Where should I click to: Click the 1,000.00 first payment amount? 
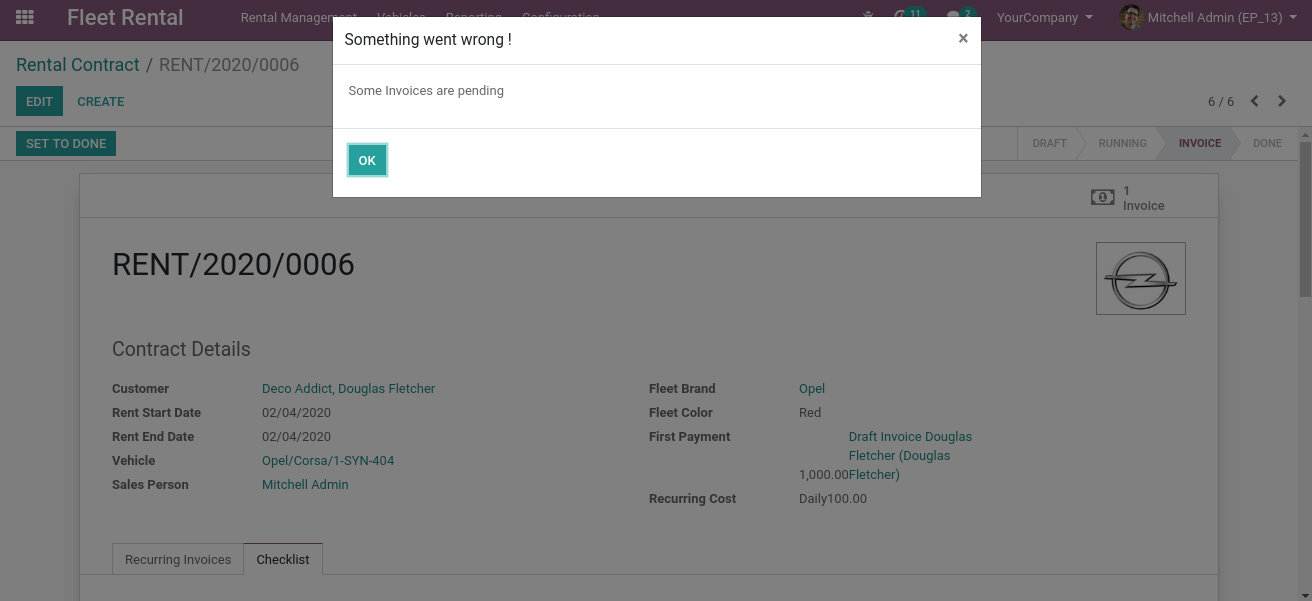click(824, 475)
